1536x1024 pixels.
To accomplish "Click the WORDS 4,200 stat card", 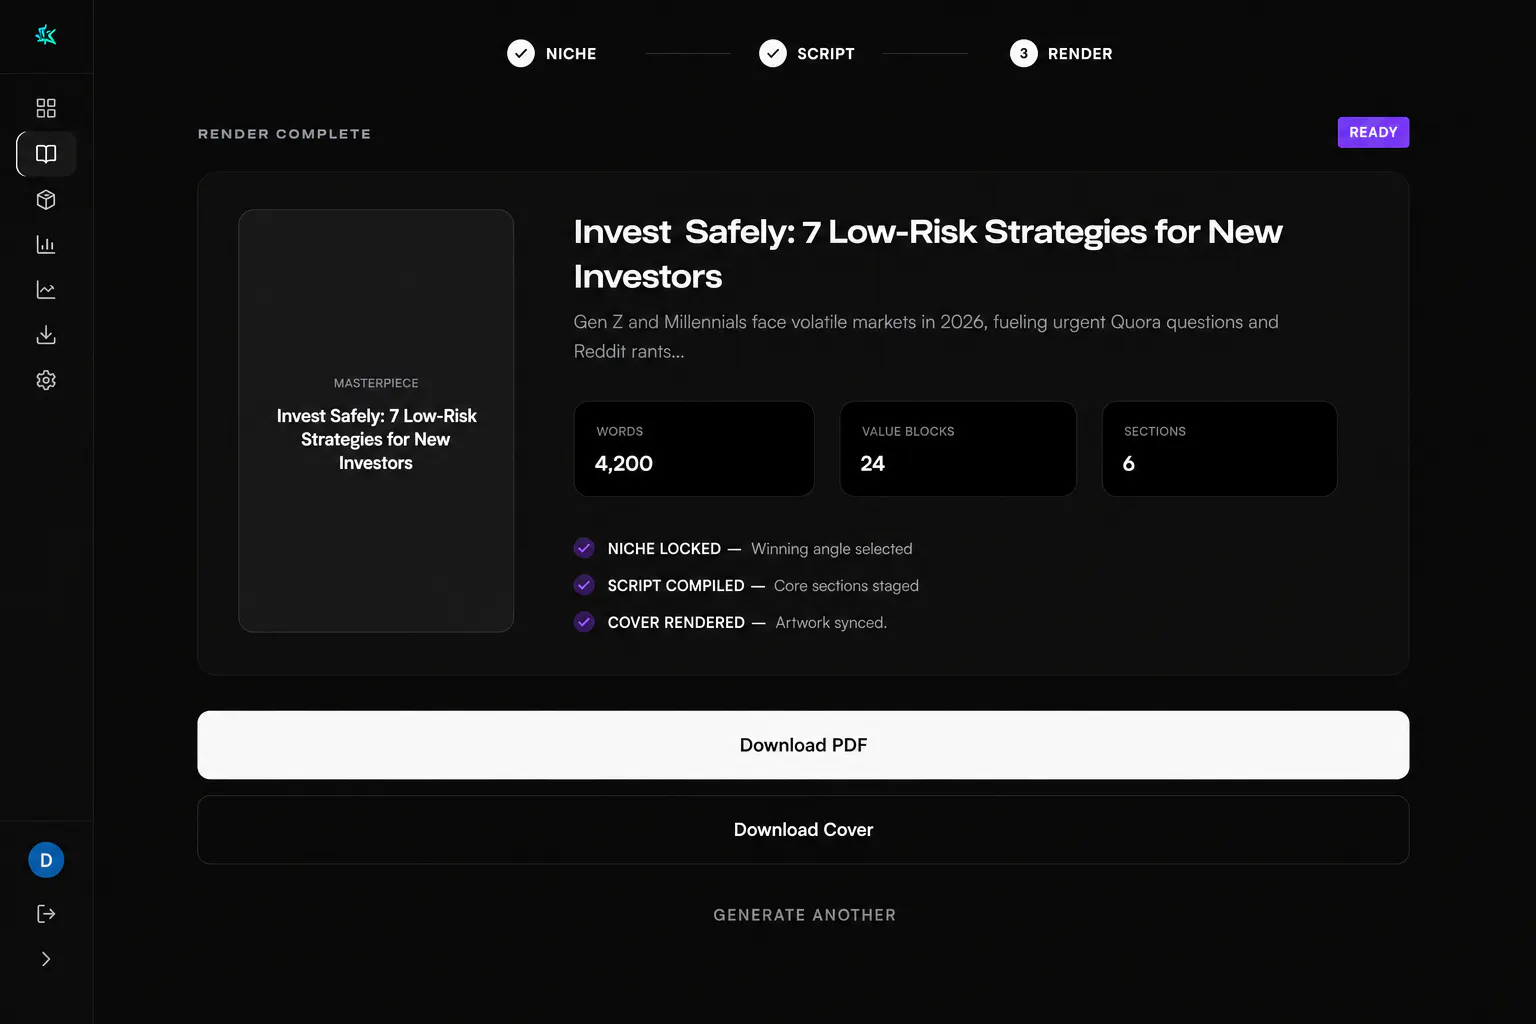I will 694,449.
